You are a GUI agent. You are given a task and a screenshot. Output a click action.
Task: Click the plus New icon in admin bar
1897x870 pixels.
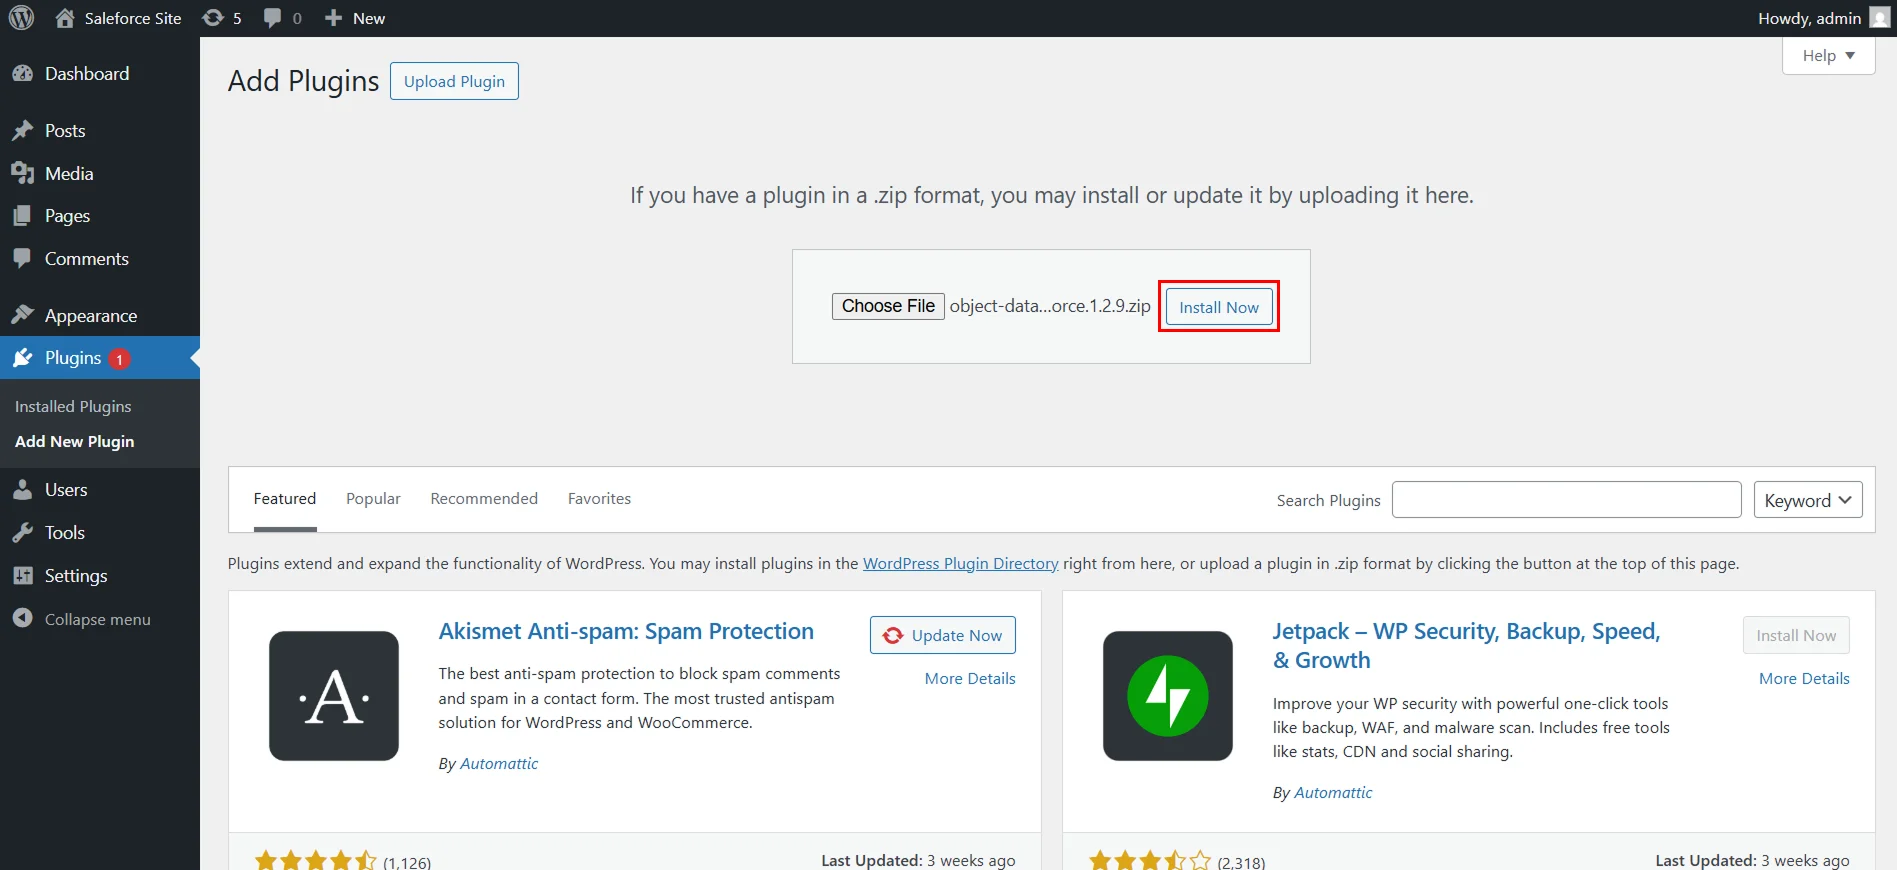(334, 18)
